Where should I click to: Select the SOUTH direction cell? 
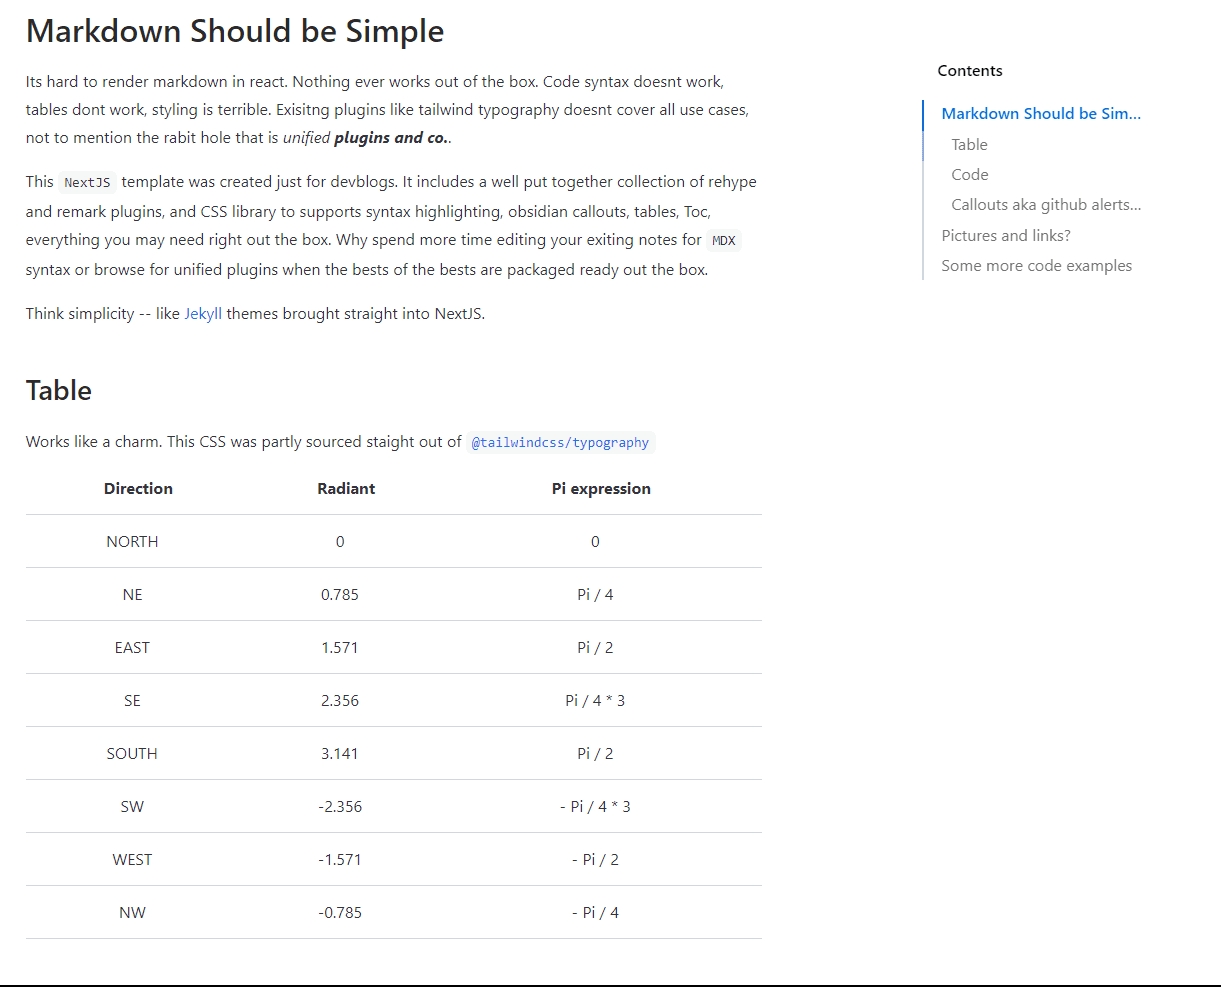132,753
